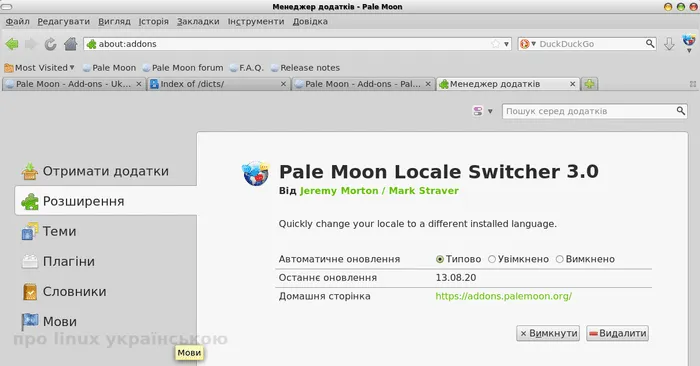Image resolution: width=700 pixels, height=366 pixels.
Task: Click the 'Quickly change your locale' description
Action: click(x=417, y=224)
